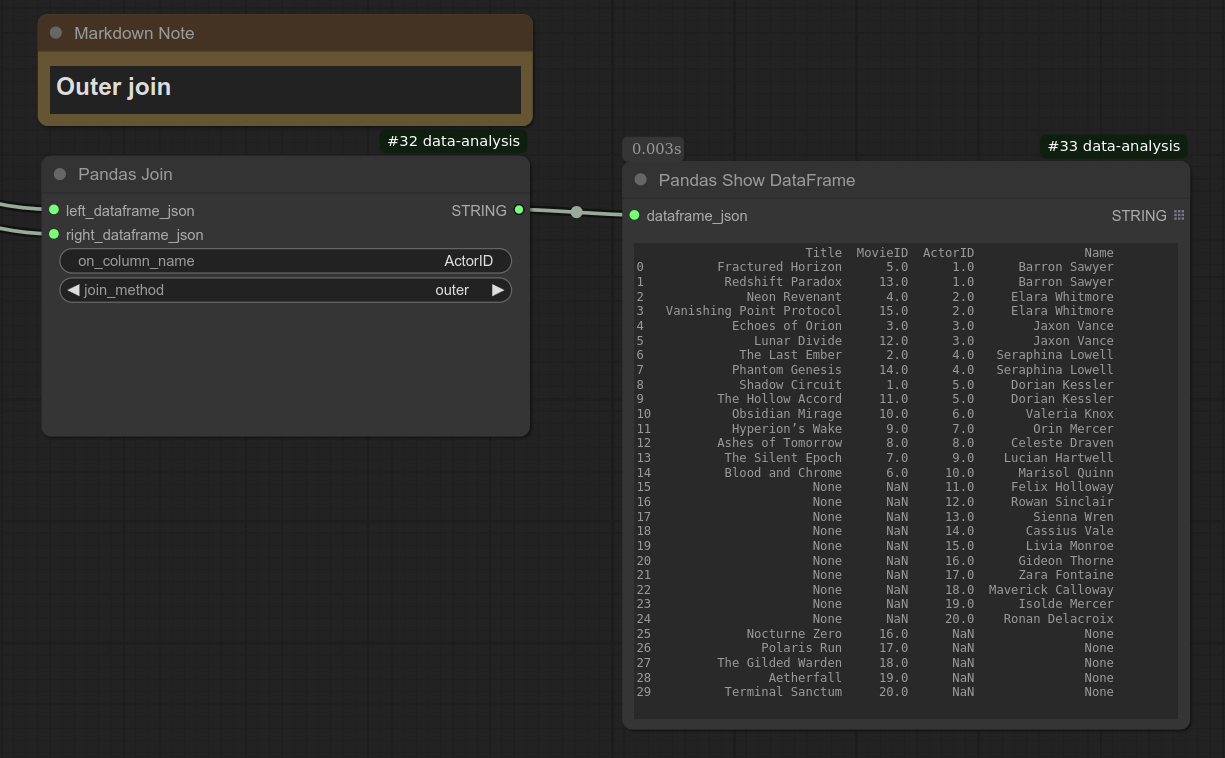1225x758 pixels.
Task: Click the Echoes of Orion cell
Action: coord(787,326)
